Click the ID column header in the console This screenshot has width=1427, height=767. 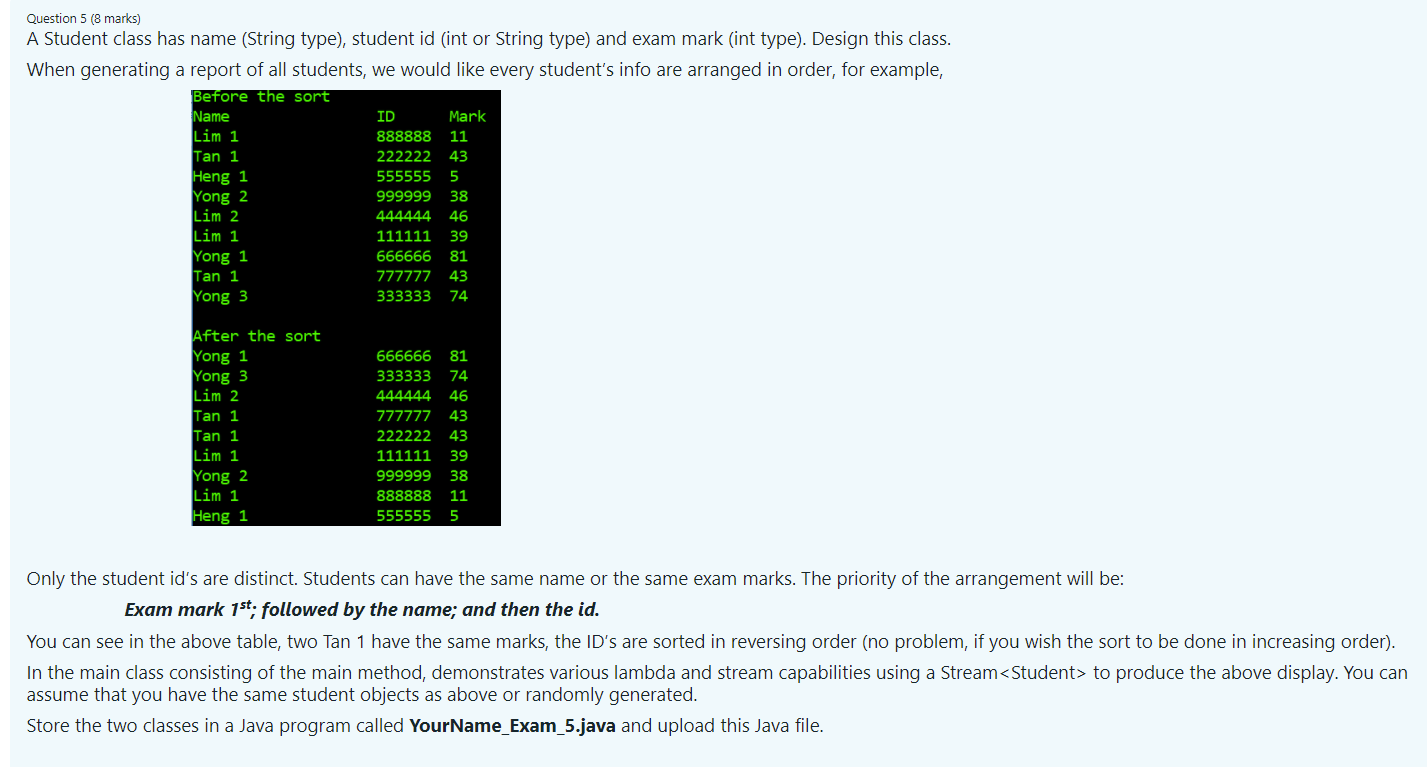pos(385,116)
